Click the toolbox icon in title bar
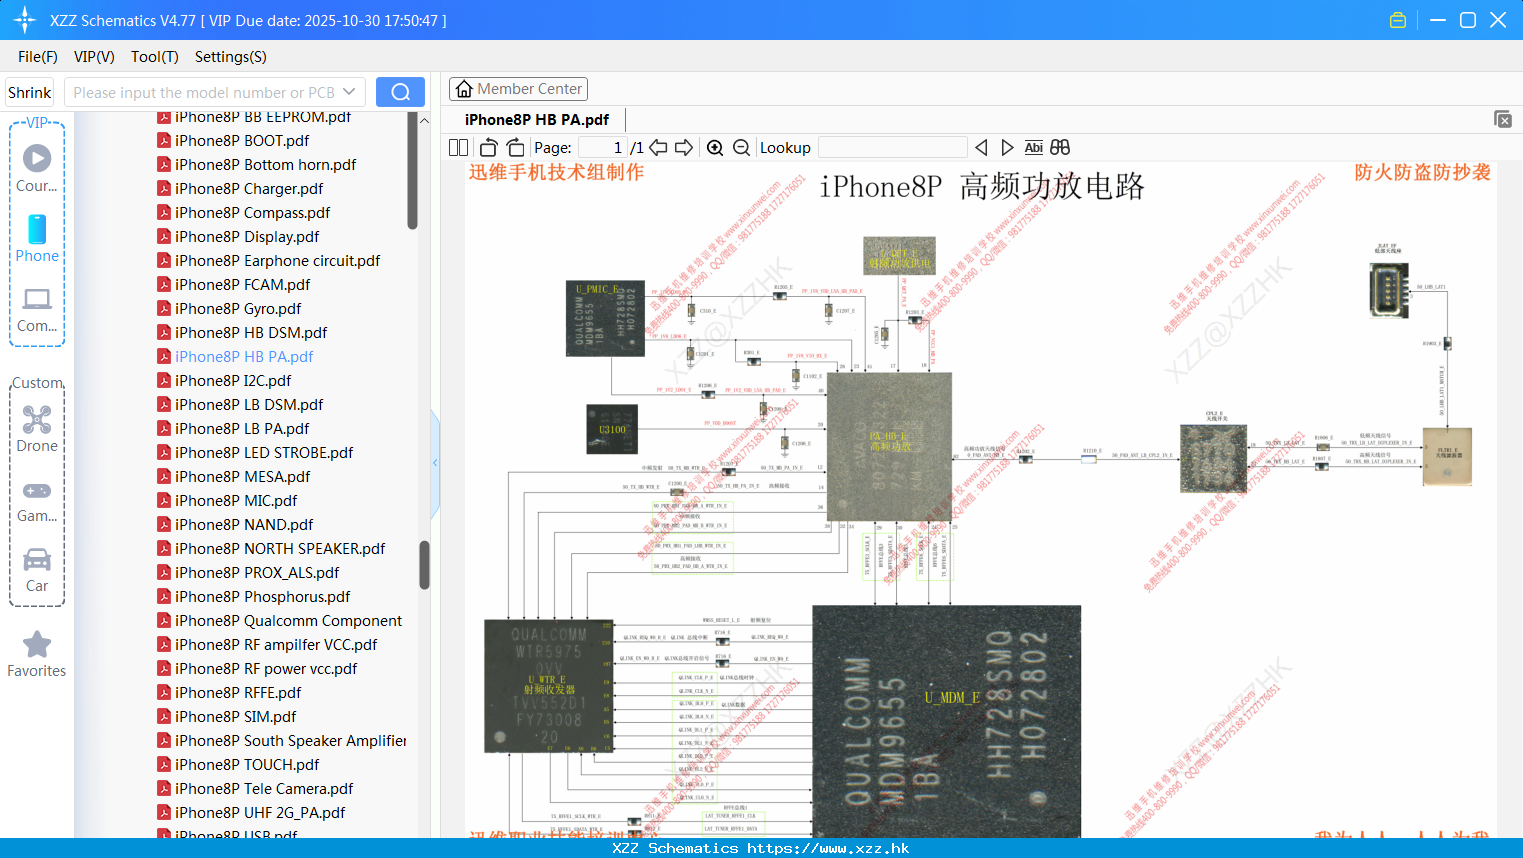This screenshot has height=858, width=1523. (x=1398, y=20)
